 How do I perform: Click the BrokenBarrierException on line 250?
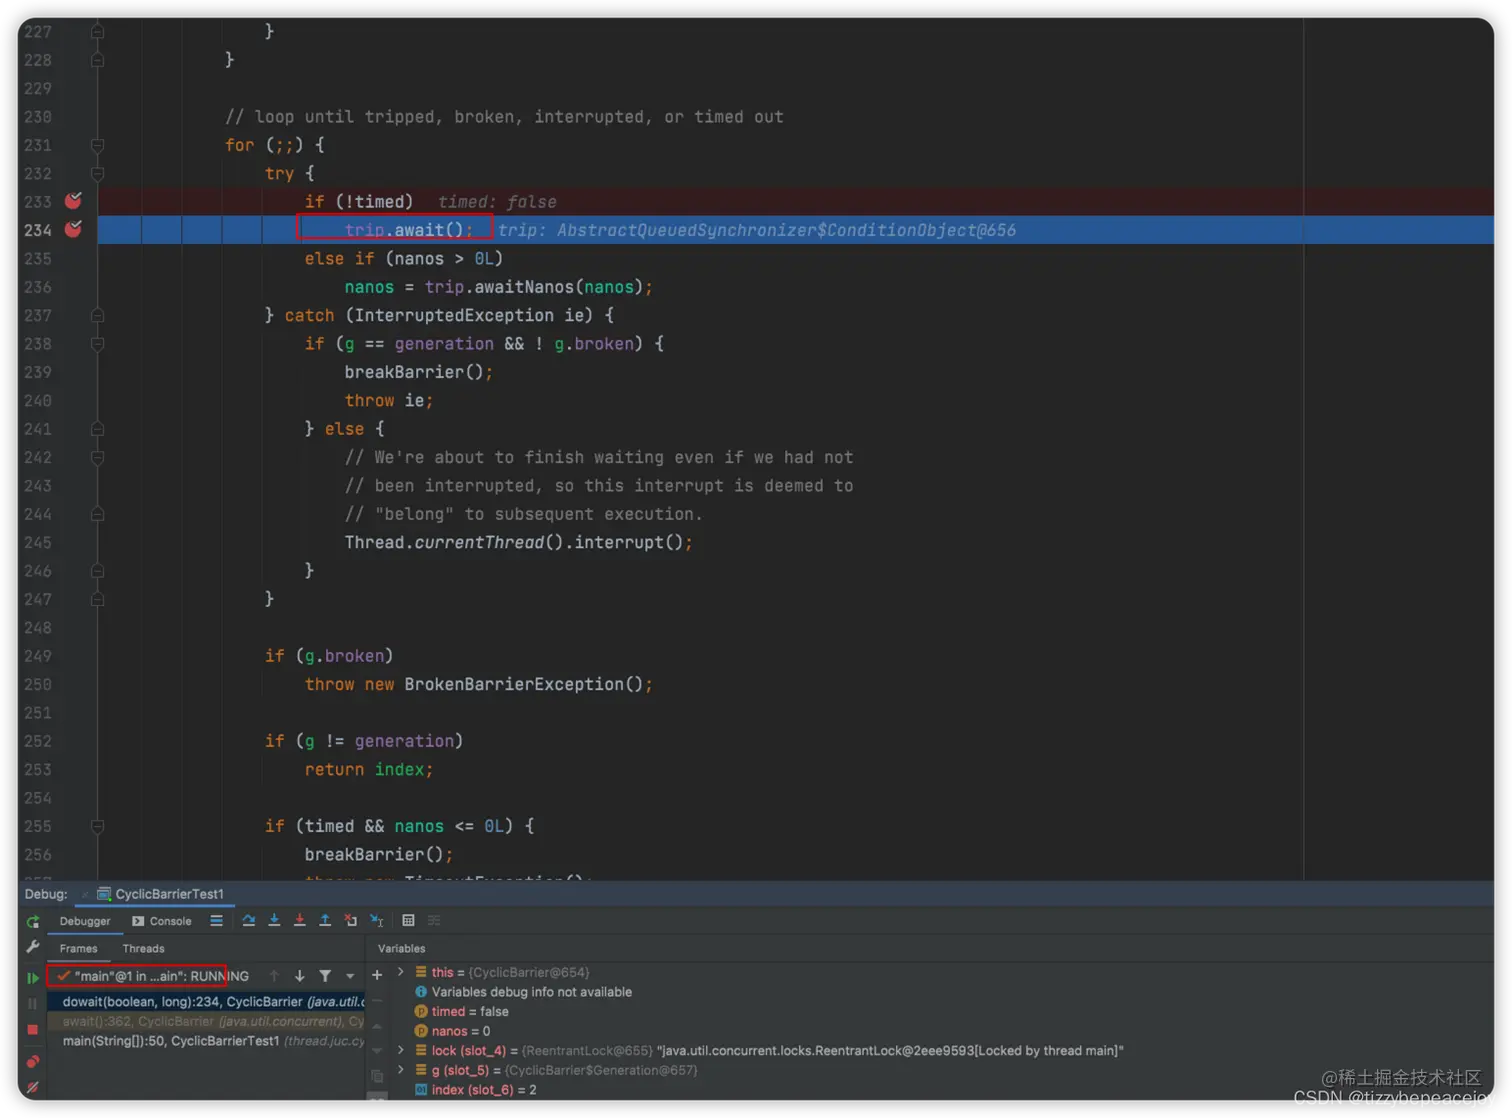[514, 685]
